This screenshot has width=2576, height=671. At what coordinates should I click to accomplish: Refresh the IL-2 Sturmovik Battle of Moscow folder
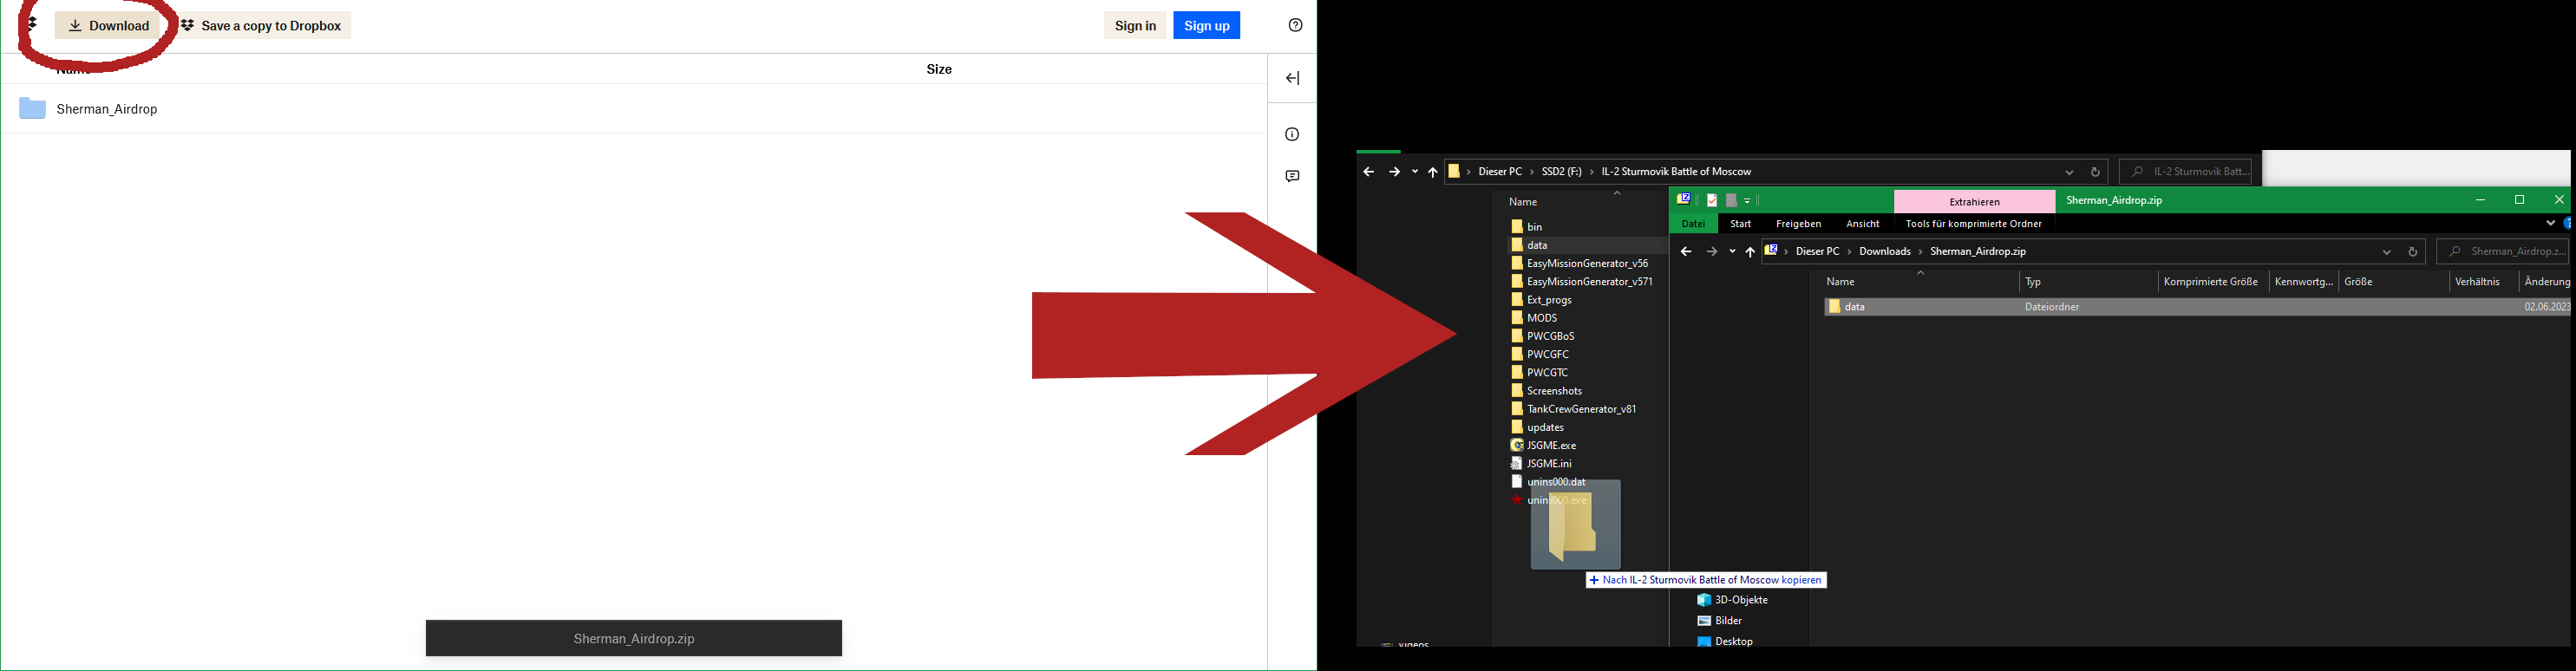coord(2095,172)
